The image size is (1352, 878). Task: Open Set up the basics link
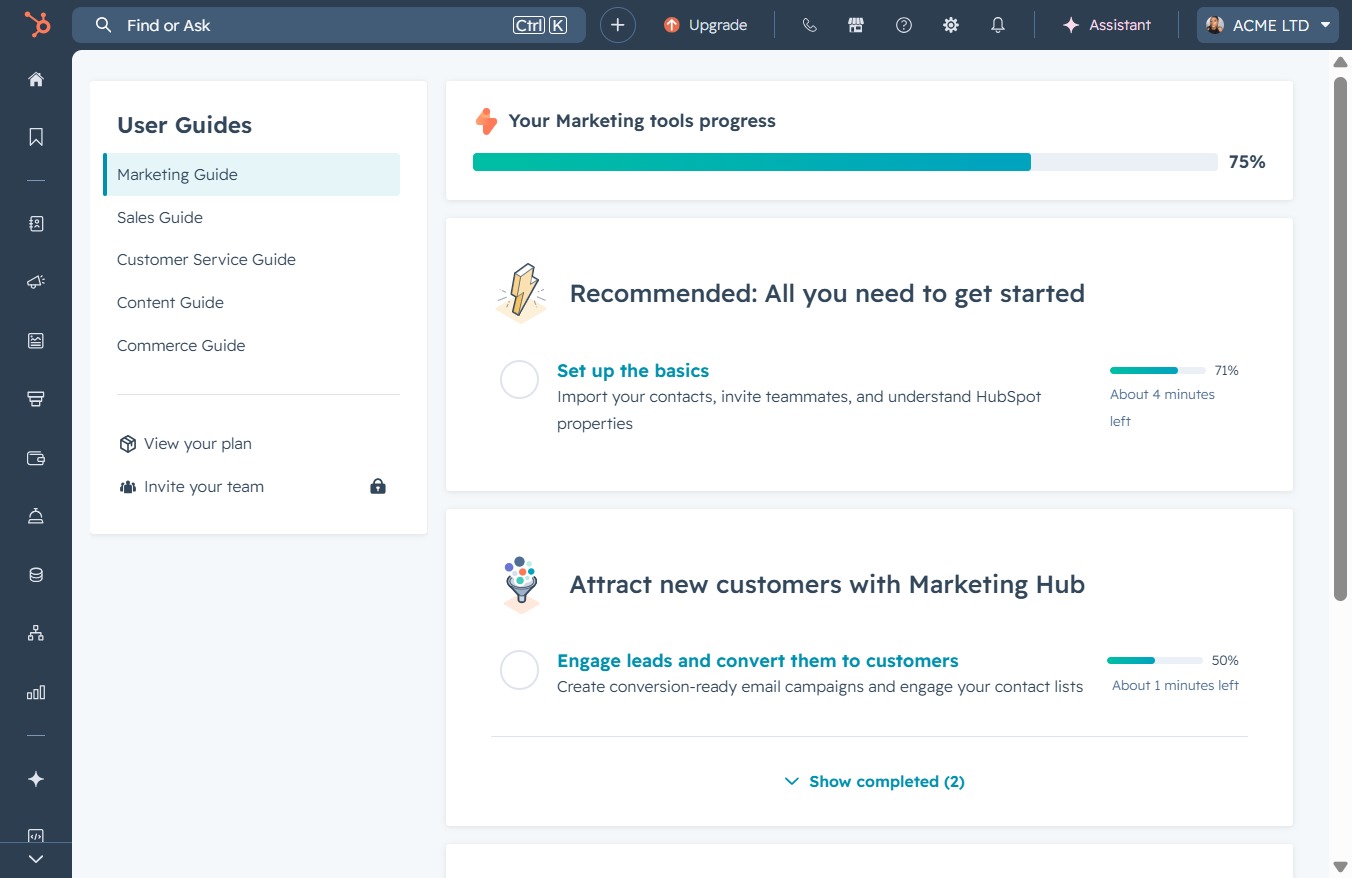[633, 371]
